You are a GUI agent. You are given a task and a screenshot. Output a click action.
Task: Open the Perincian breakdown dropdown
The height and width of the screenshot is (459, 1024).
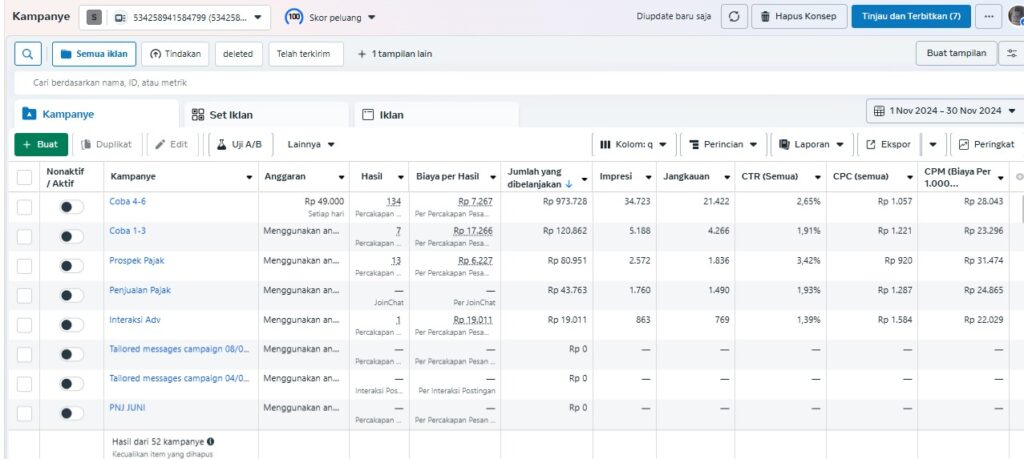click(722, 144)
